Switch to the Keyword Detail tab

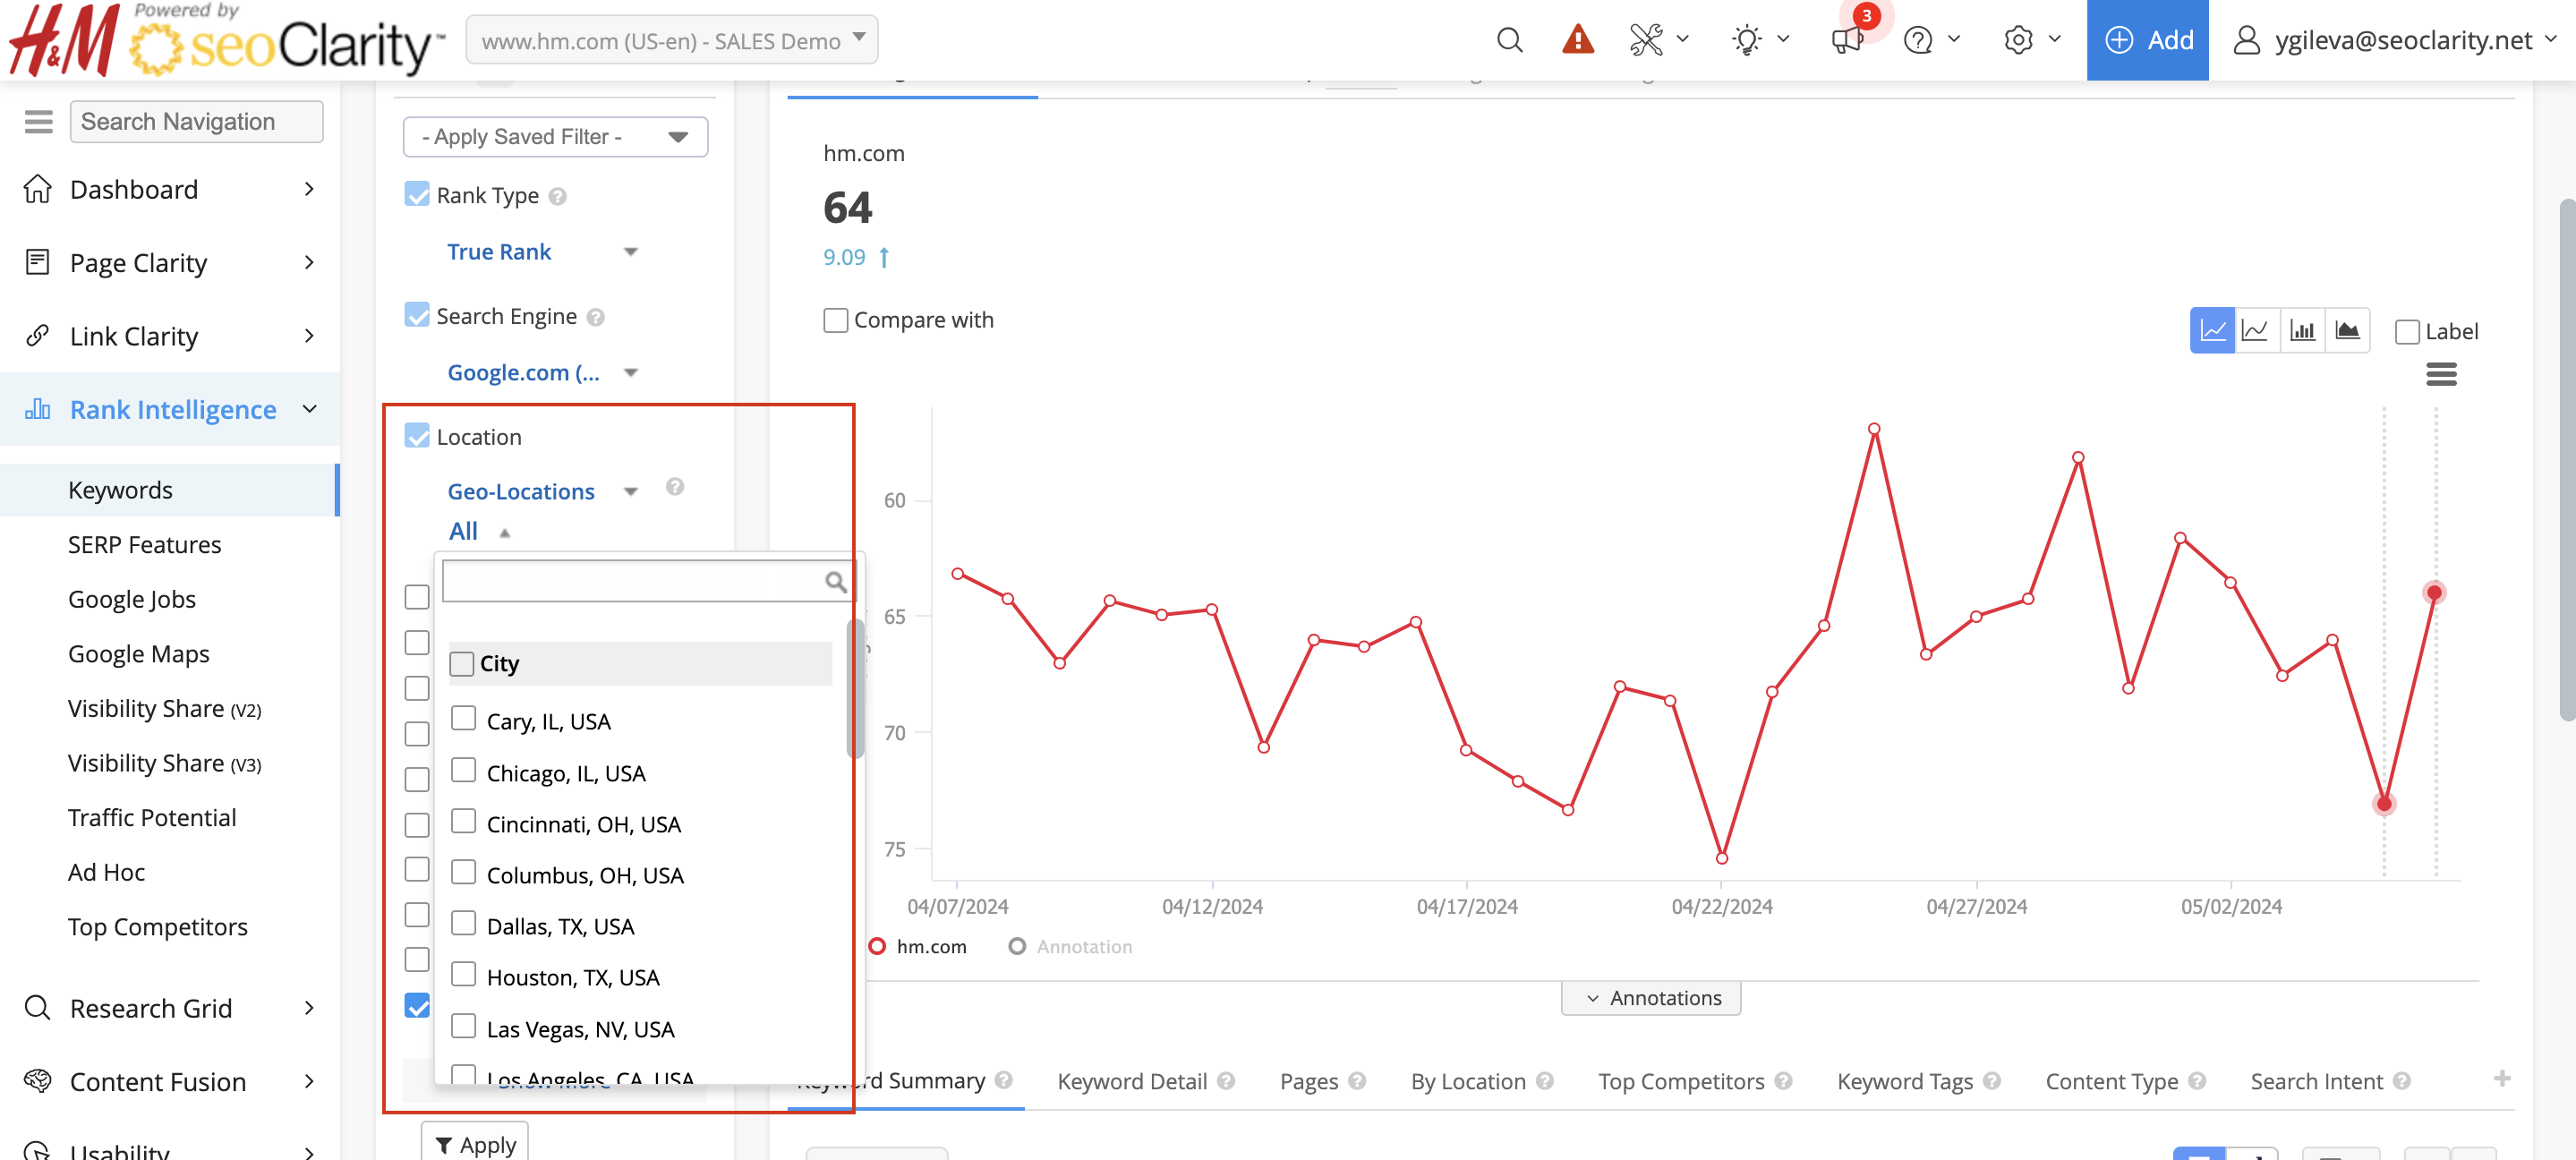(1132, 1082)
